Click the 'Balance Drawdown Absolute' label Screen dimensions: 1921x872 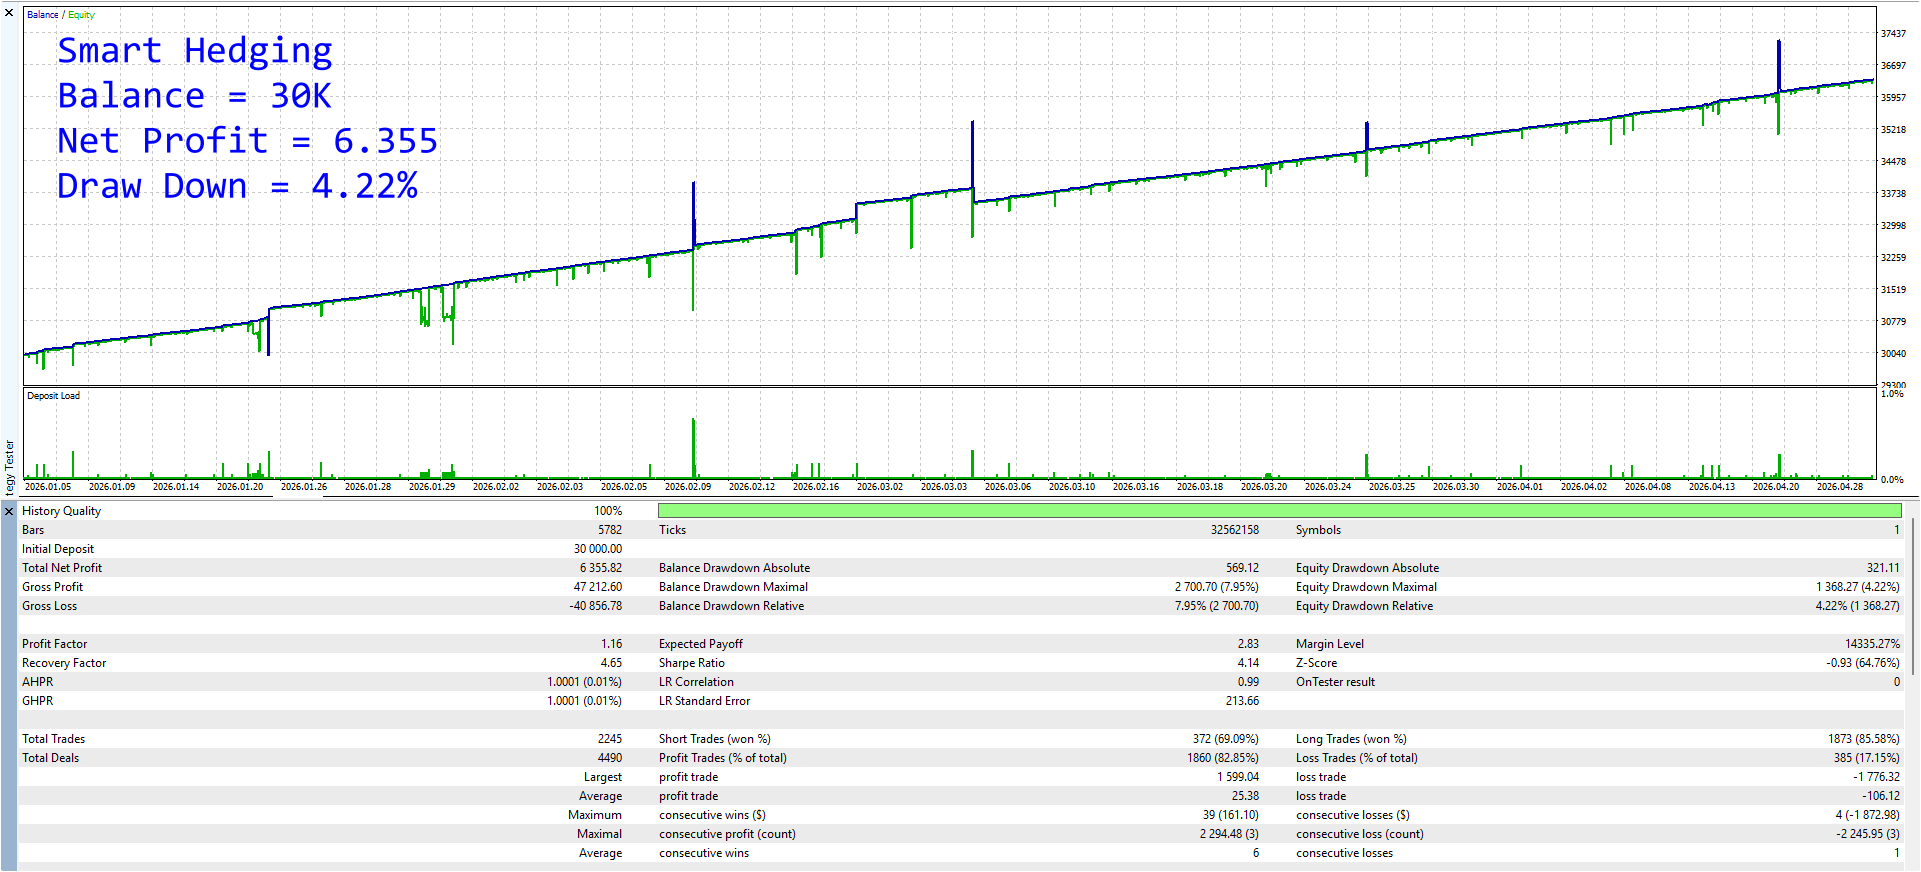734,568
